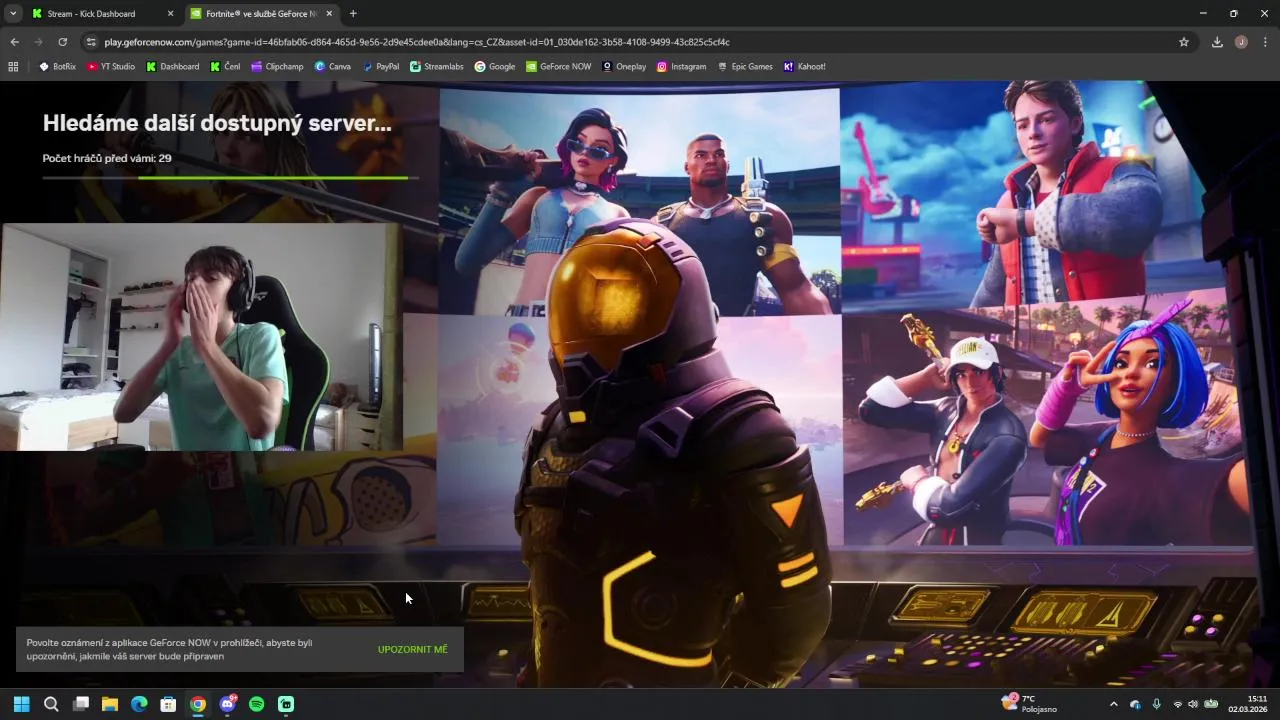Open the apps grid in bookmarks bar

click(13, 67)
